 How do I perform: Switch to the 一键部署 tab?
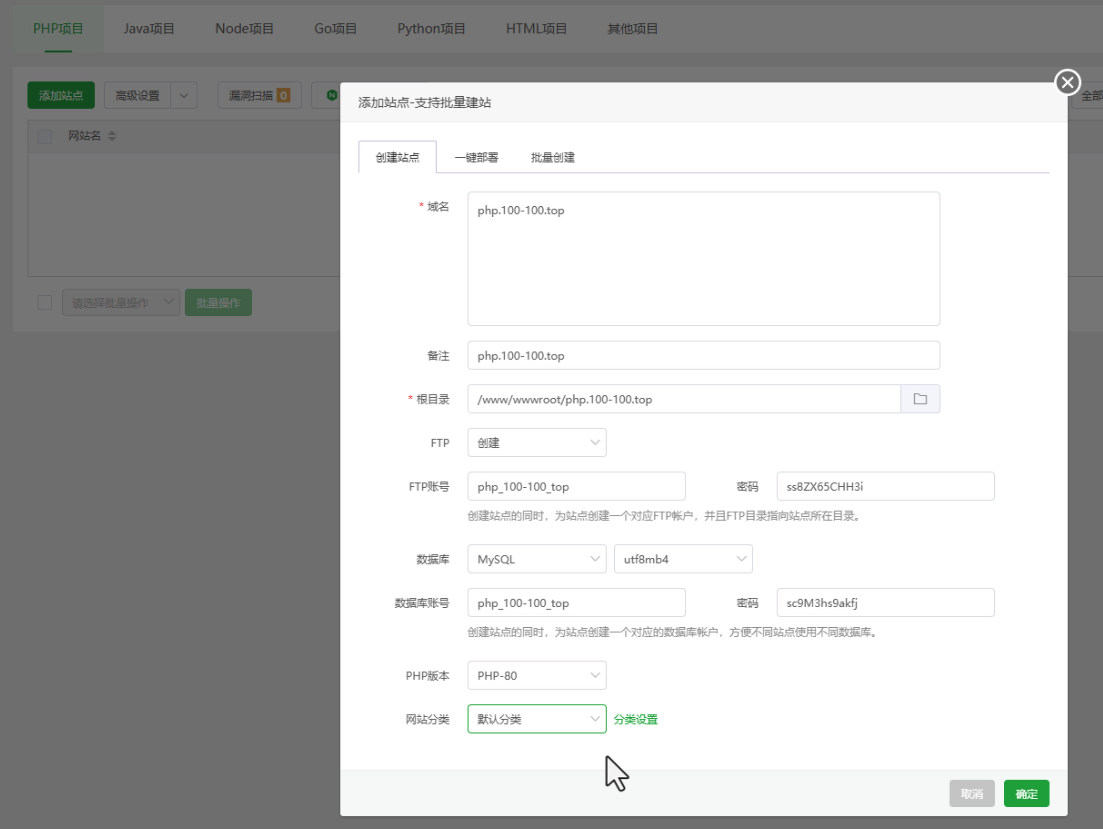tap(476, 158)
